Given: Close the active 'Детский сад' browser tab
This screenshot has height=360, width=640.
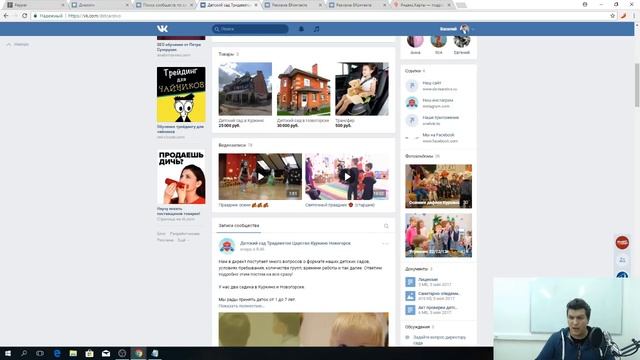Looking at the screenshot, I should coord(256,5).
